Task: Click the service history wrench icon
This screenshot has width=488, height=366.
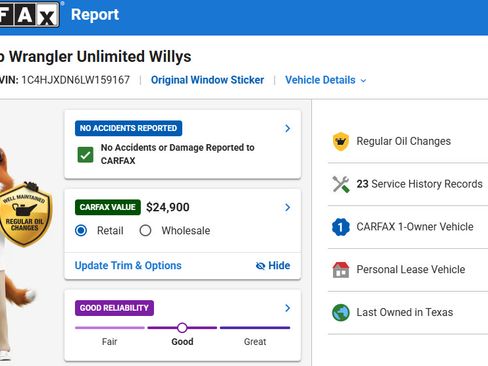Action: pyautogui.click(x=341, y=184)
